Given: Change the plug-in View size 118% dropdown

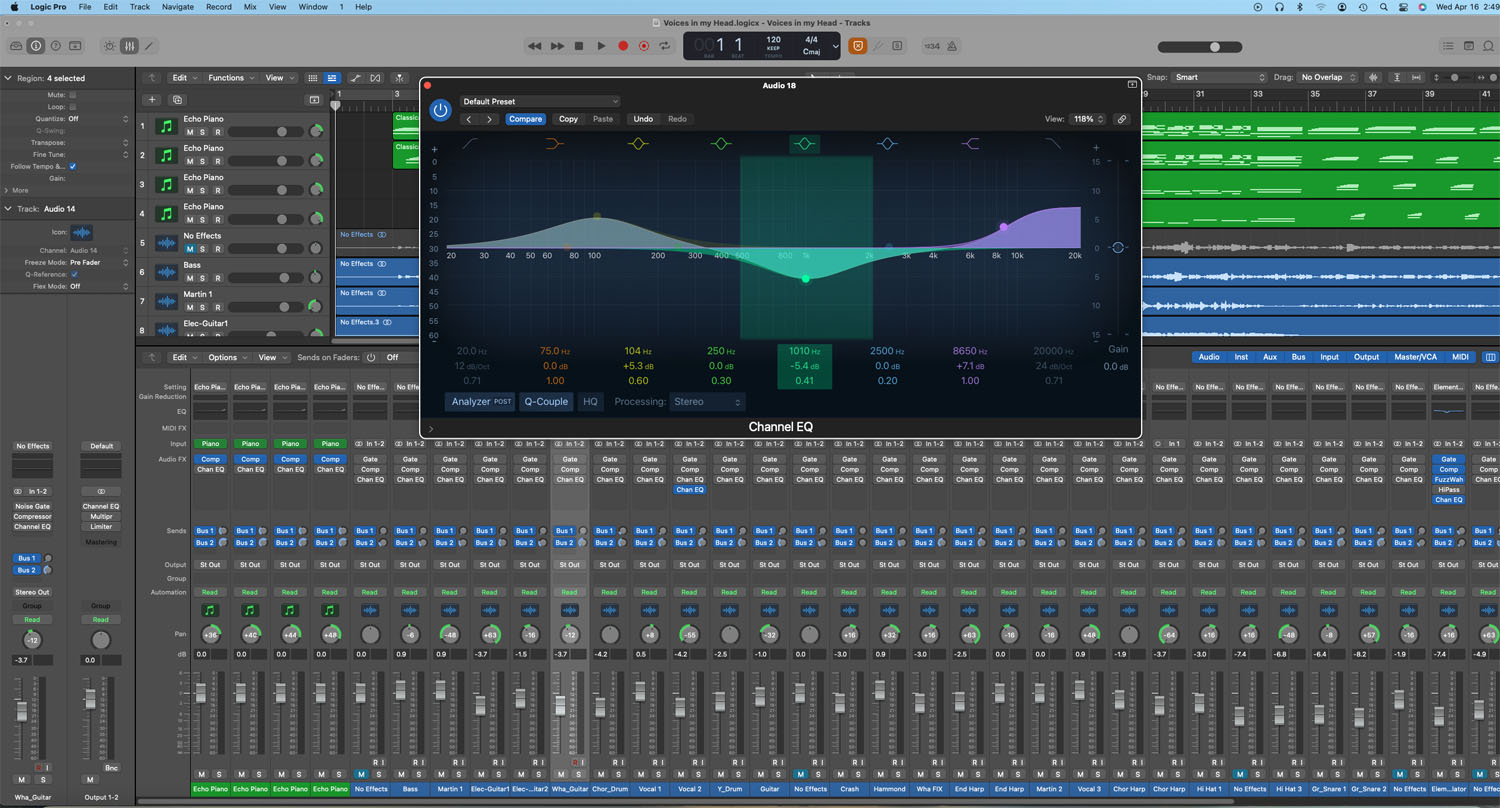Looking at the screenshot, I should [x=1088, y=119].
